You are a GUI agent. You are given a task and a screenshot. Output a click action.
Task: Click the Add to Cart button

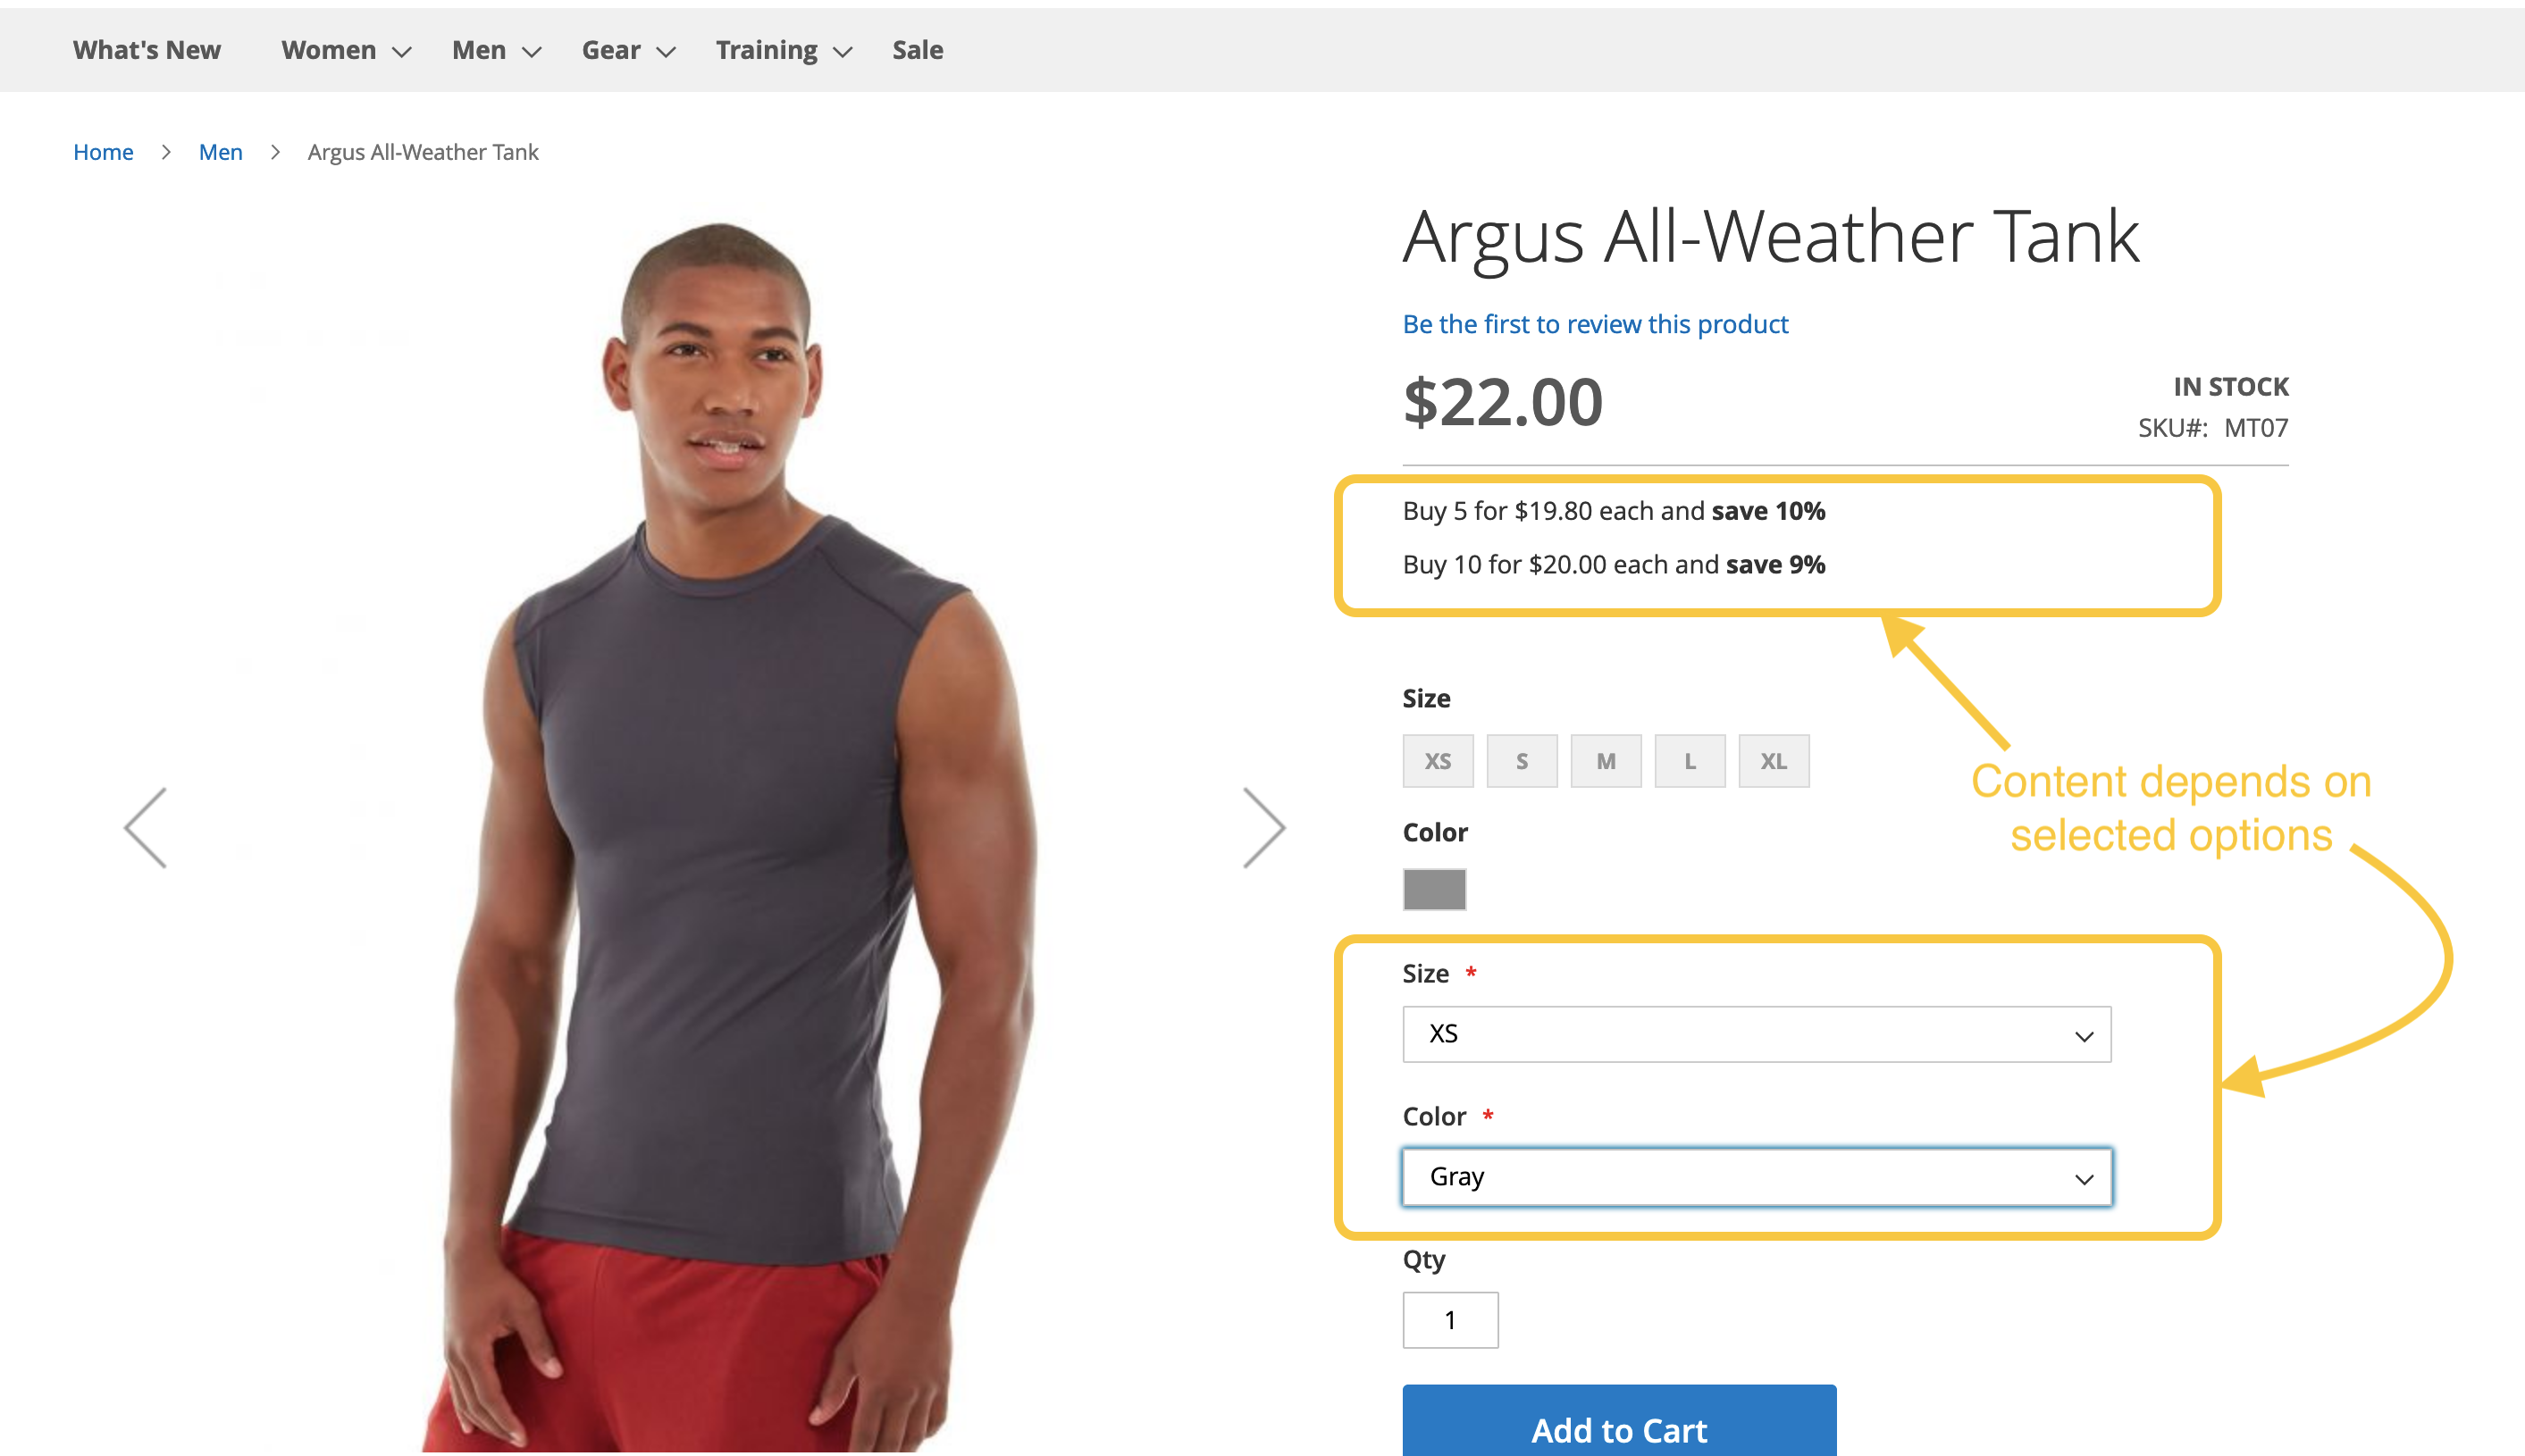[1619, 1421]
